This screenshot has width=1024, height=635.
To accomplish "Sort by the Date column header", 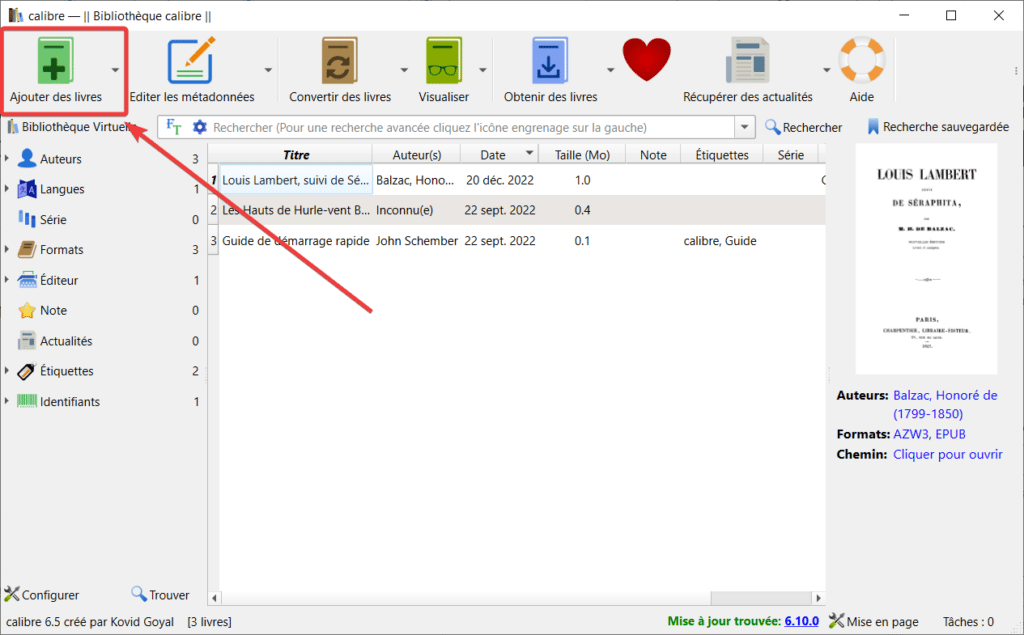I will click(x=500, y=155).
